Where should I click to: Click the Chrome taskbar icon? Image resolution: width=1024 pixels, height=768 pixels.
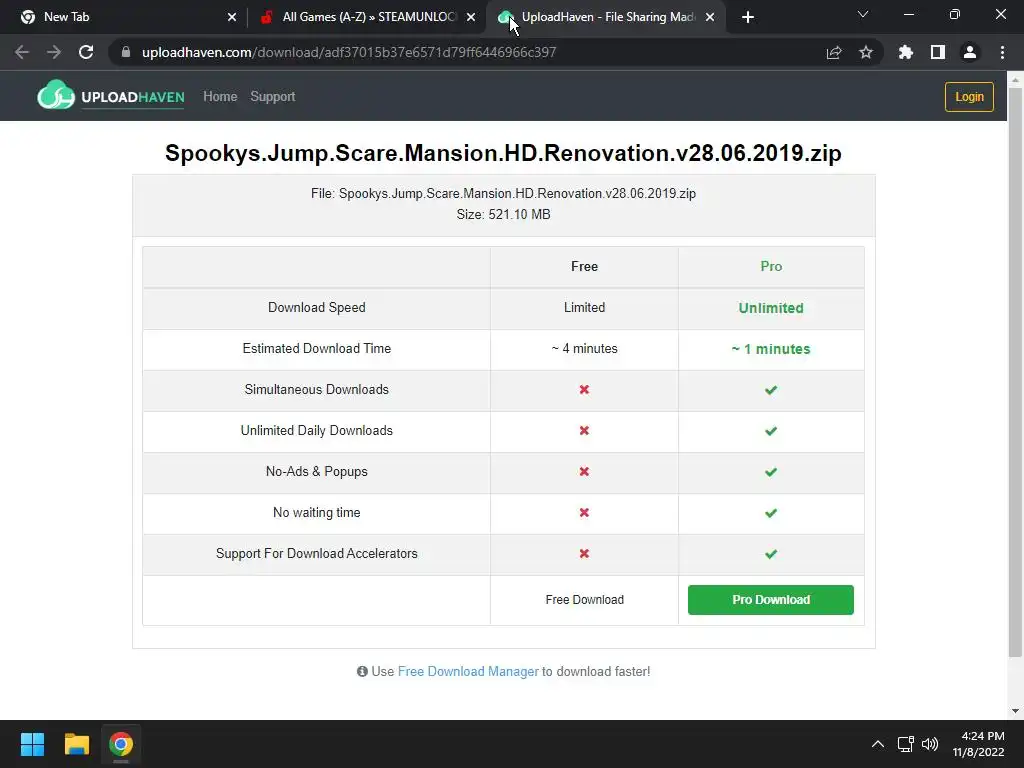(x=121, y=744)
